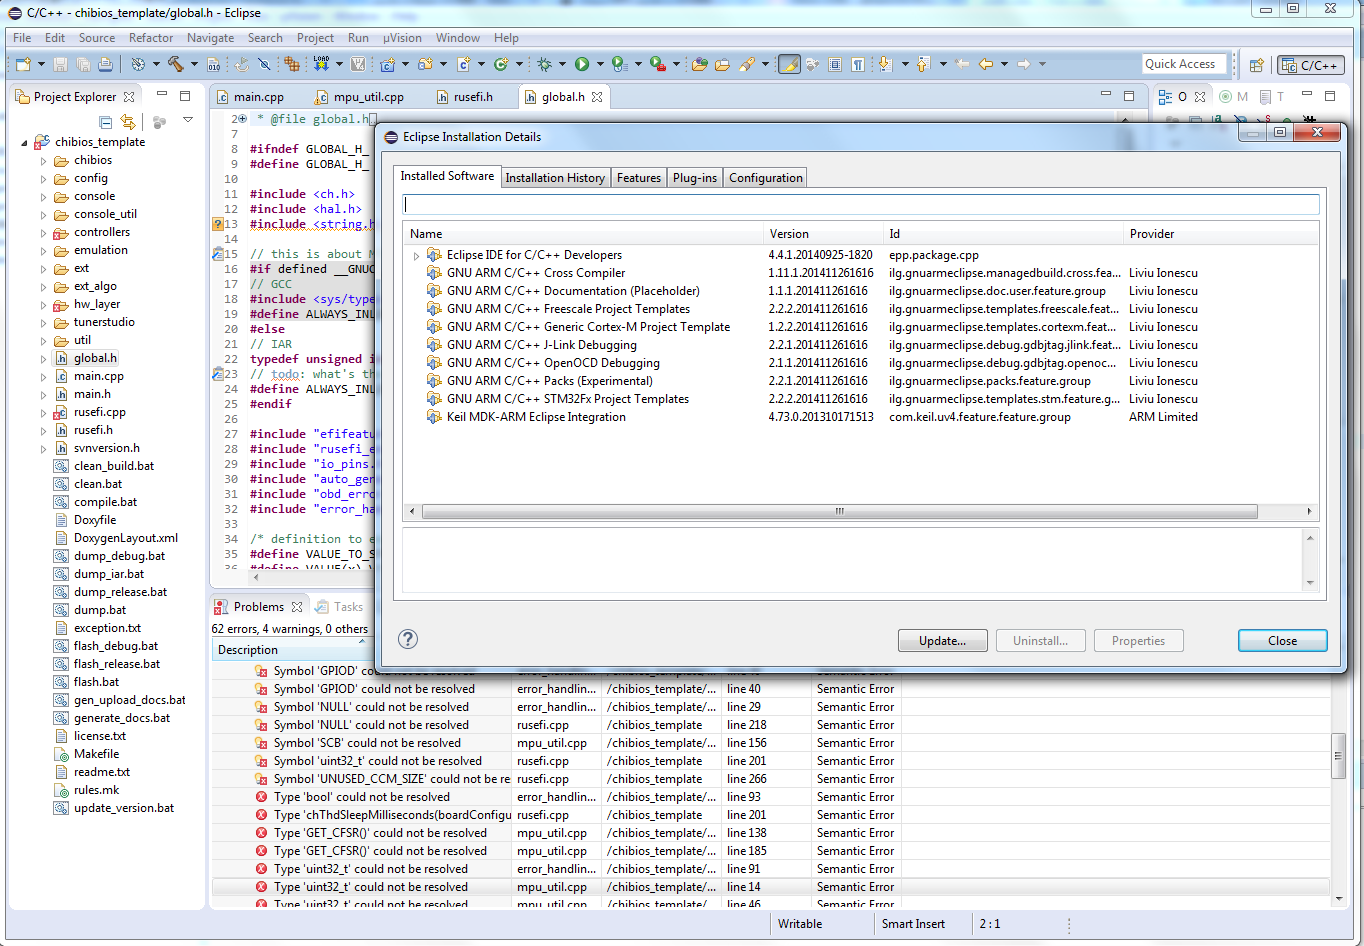Toggle Mark Occurrences highlighter
Viewport: 1364px width, 946px height.
click(789, 64)
